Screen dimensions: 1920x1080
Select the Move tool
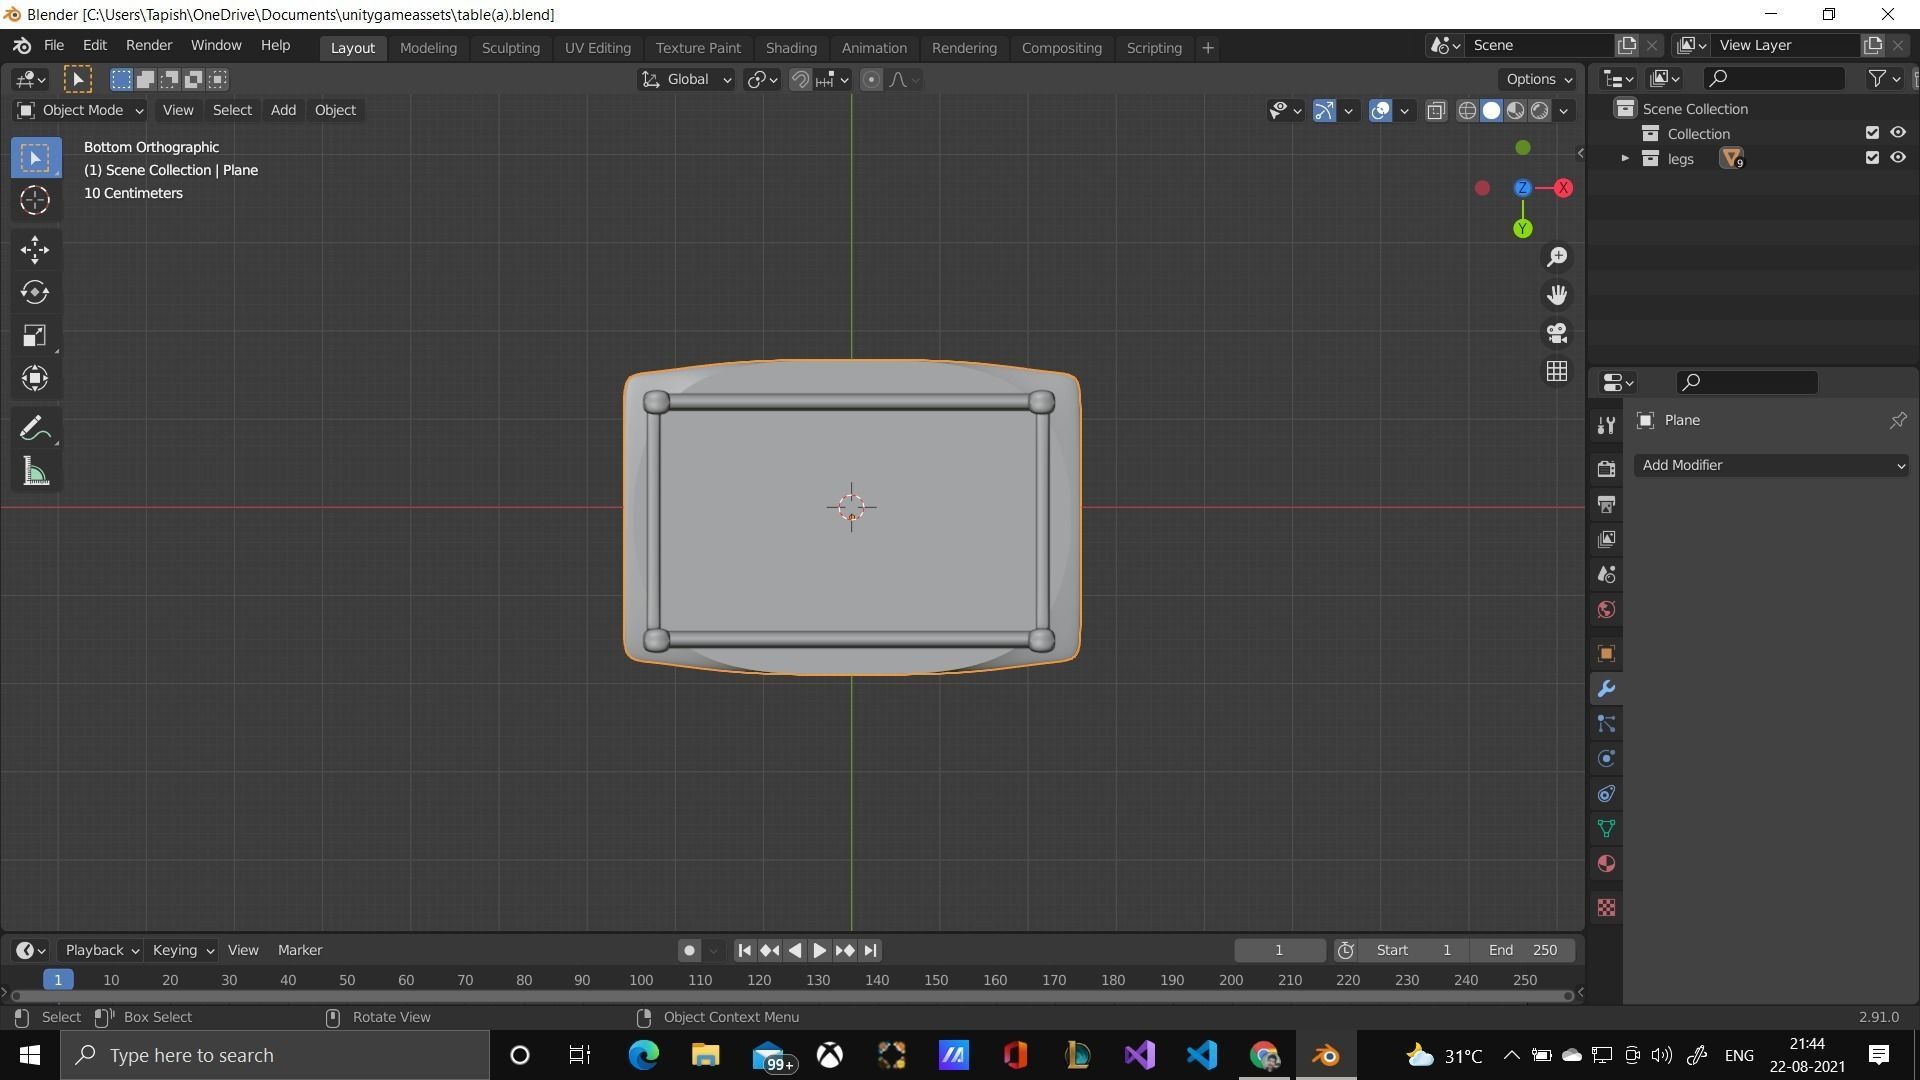35,249
